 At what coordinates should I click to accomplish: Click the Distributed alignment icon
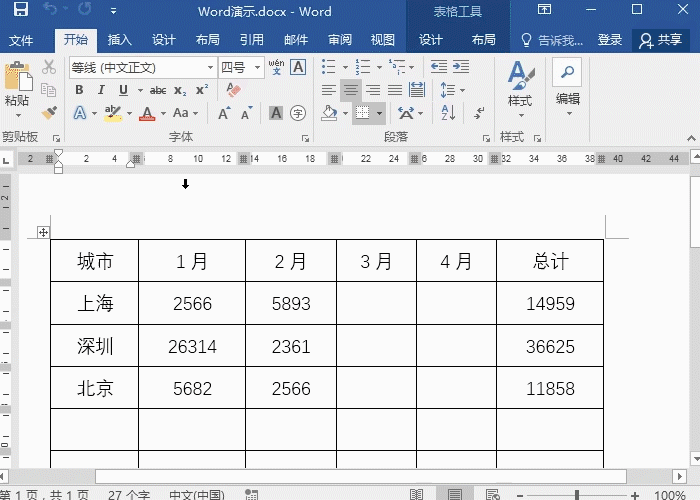417,90
